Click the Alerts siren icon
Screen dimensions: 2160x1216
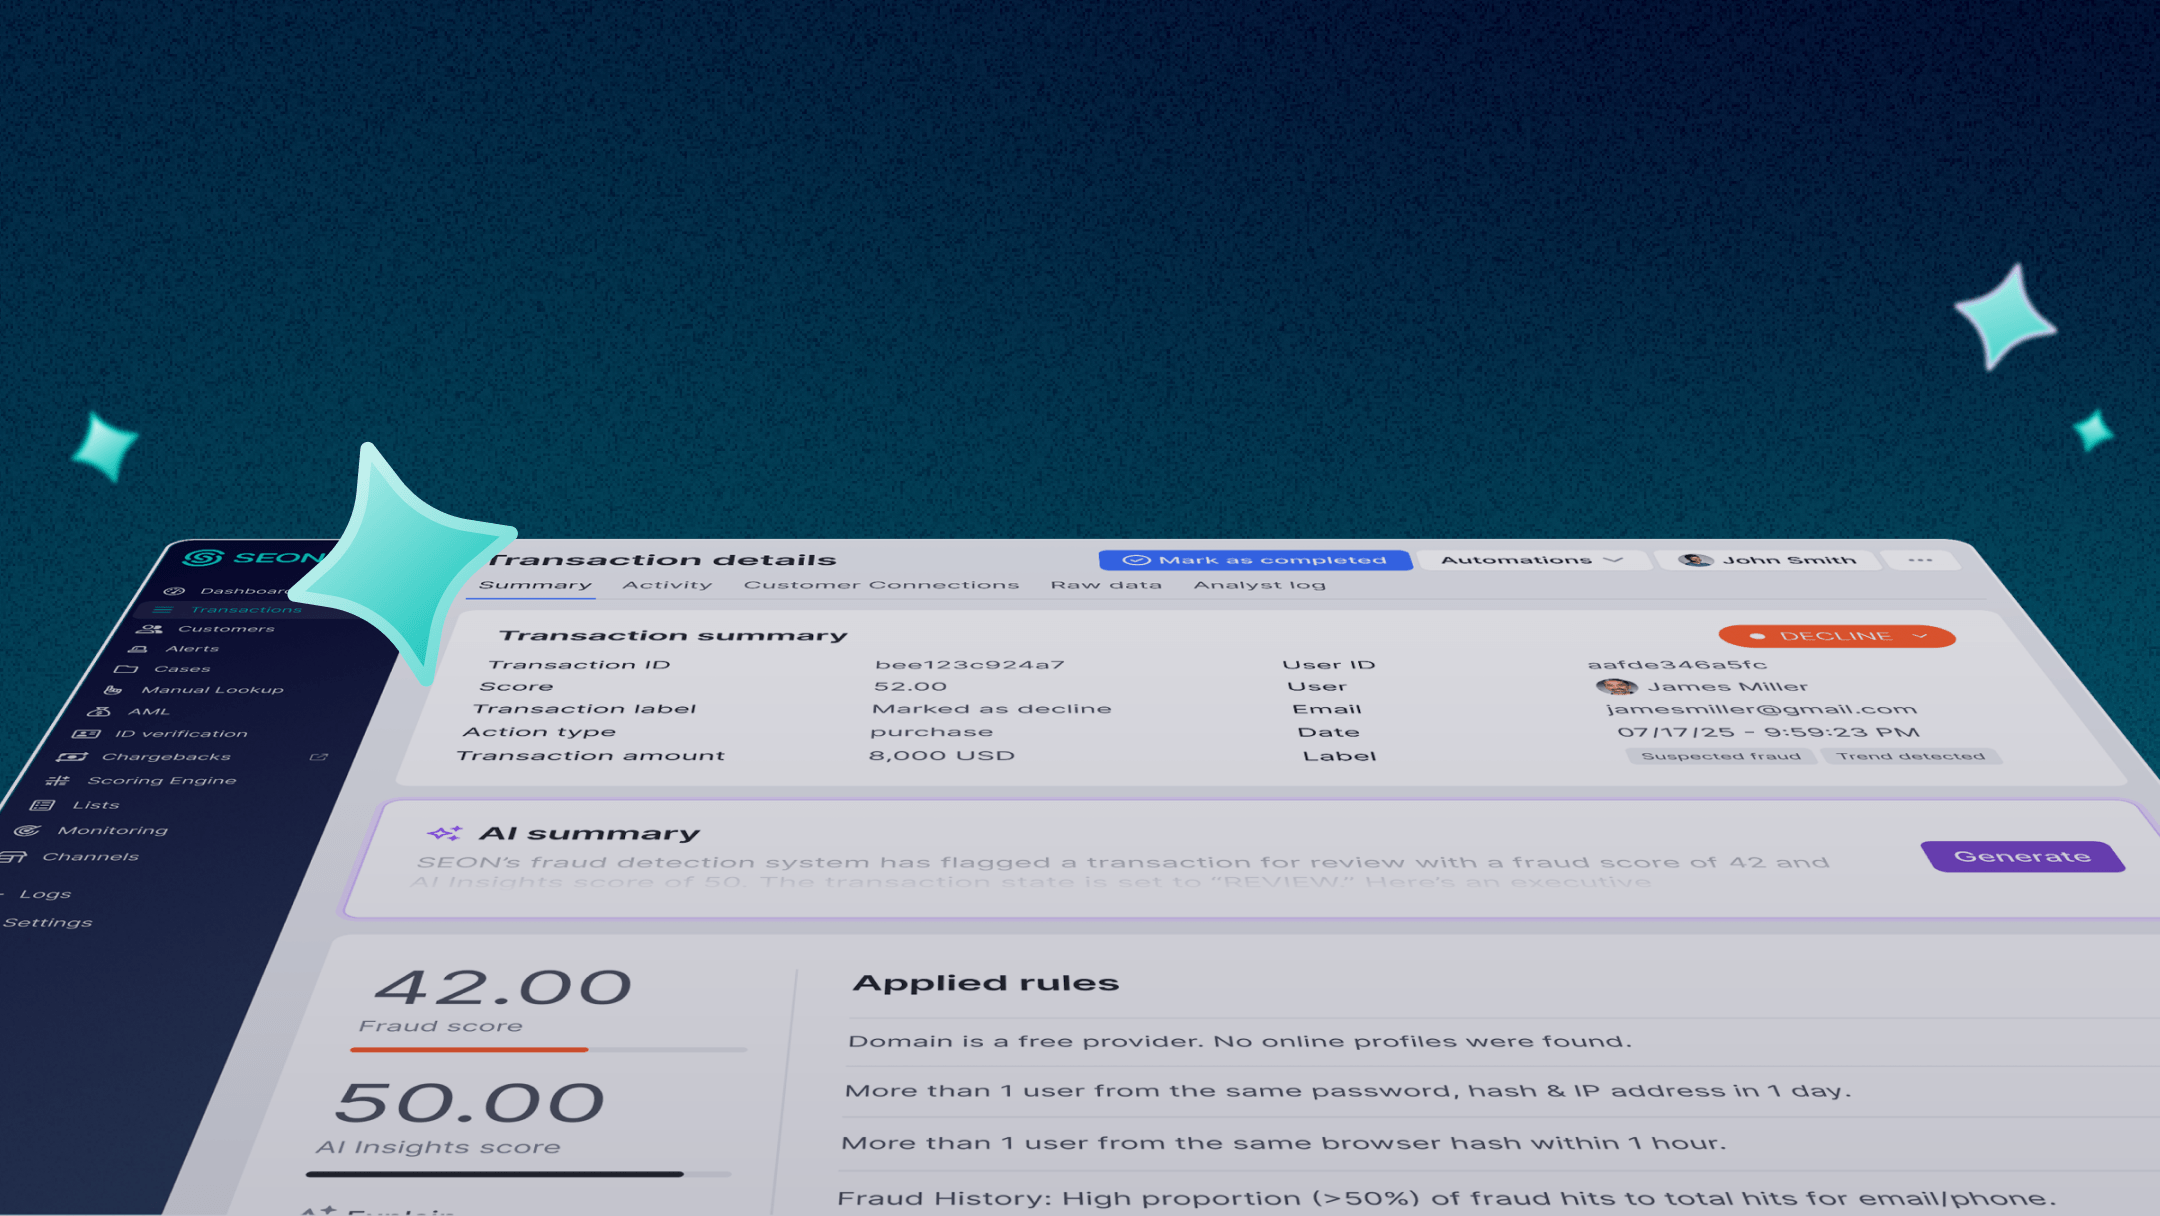[138, 649]
